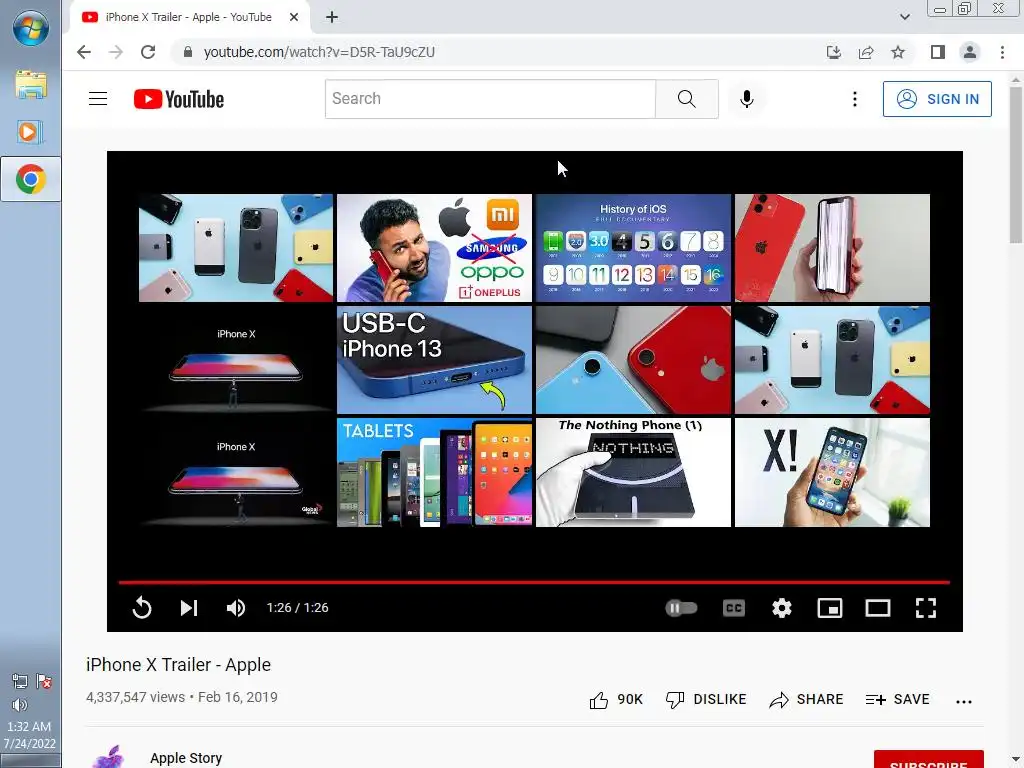
Task: Click into the YouTube Search field
Action: point(490,99)
